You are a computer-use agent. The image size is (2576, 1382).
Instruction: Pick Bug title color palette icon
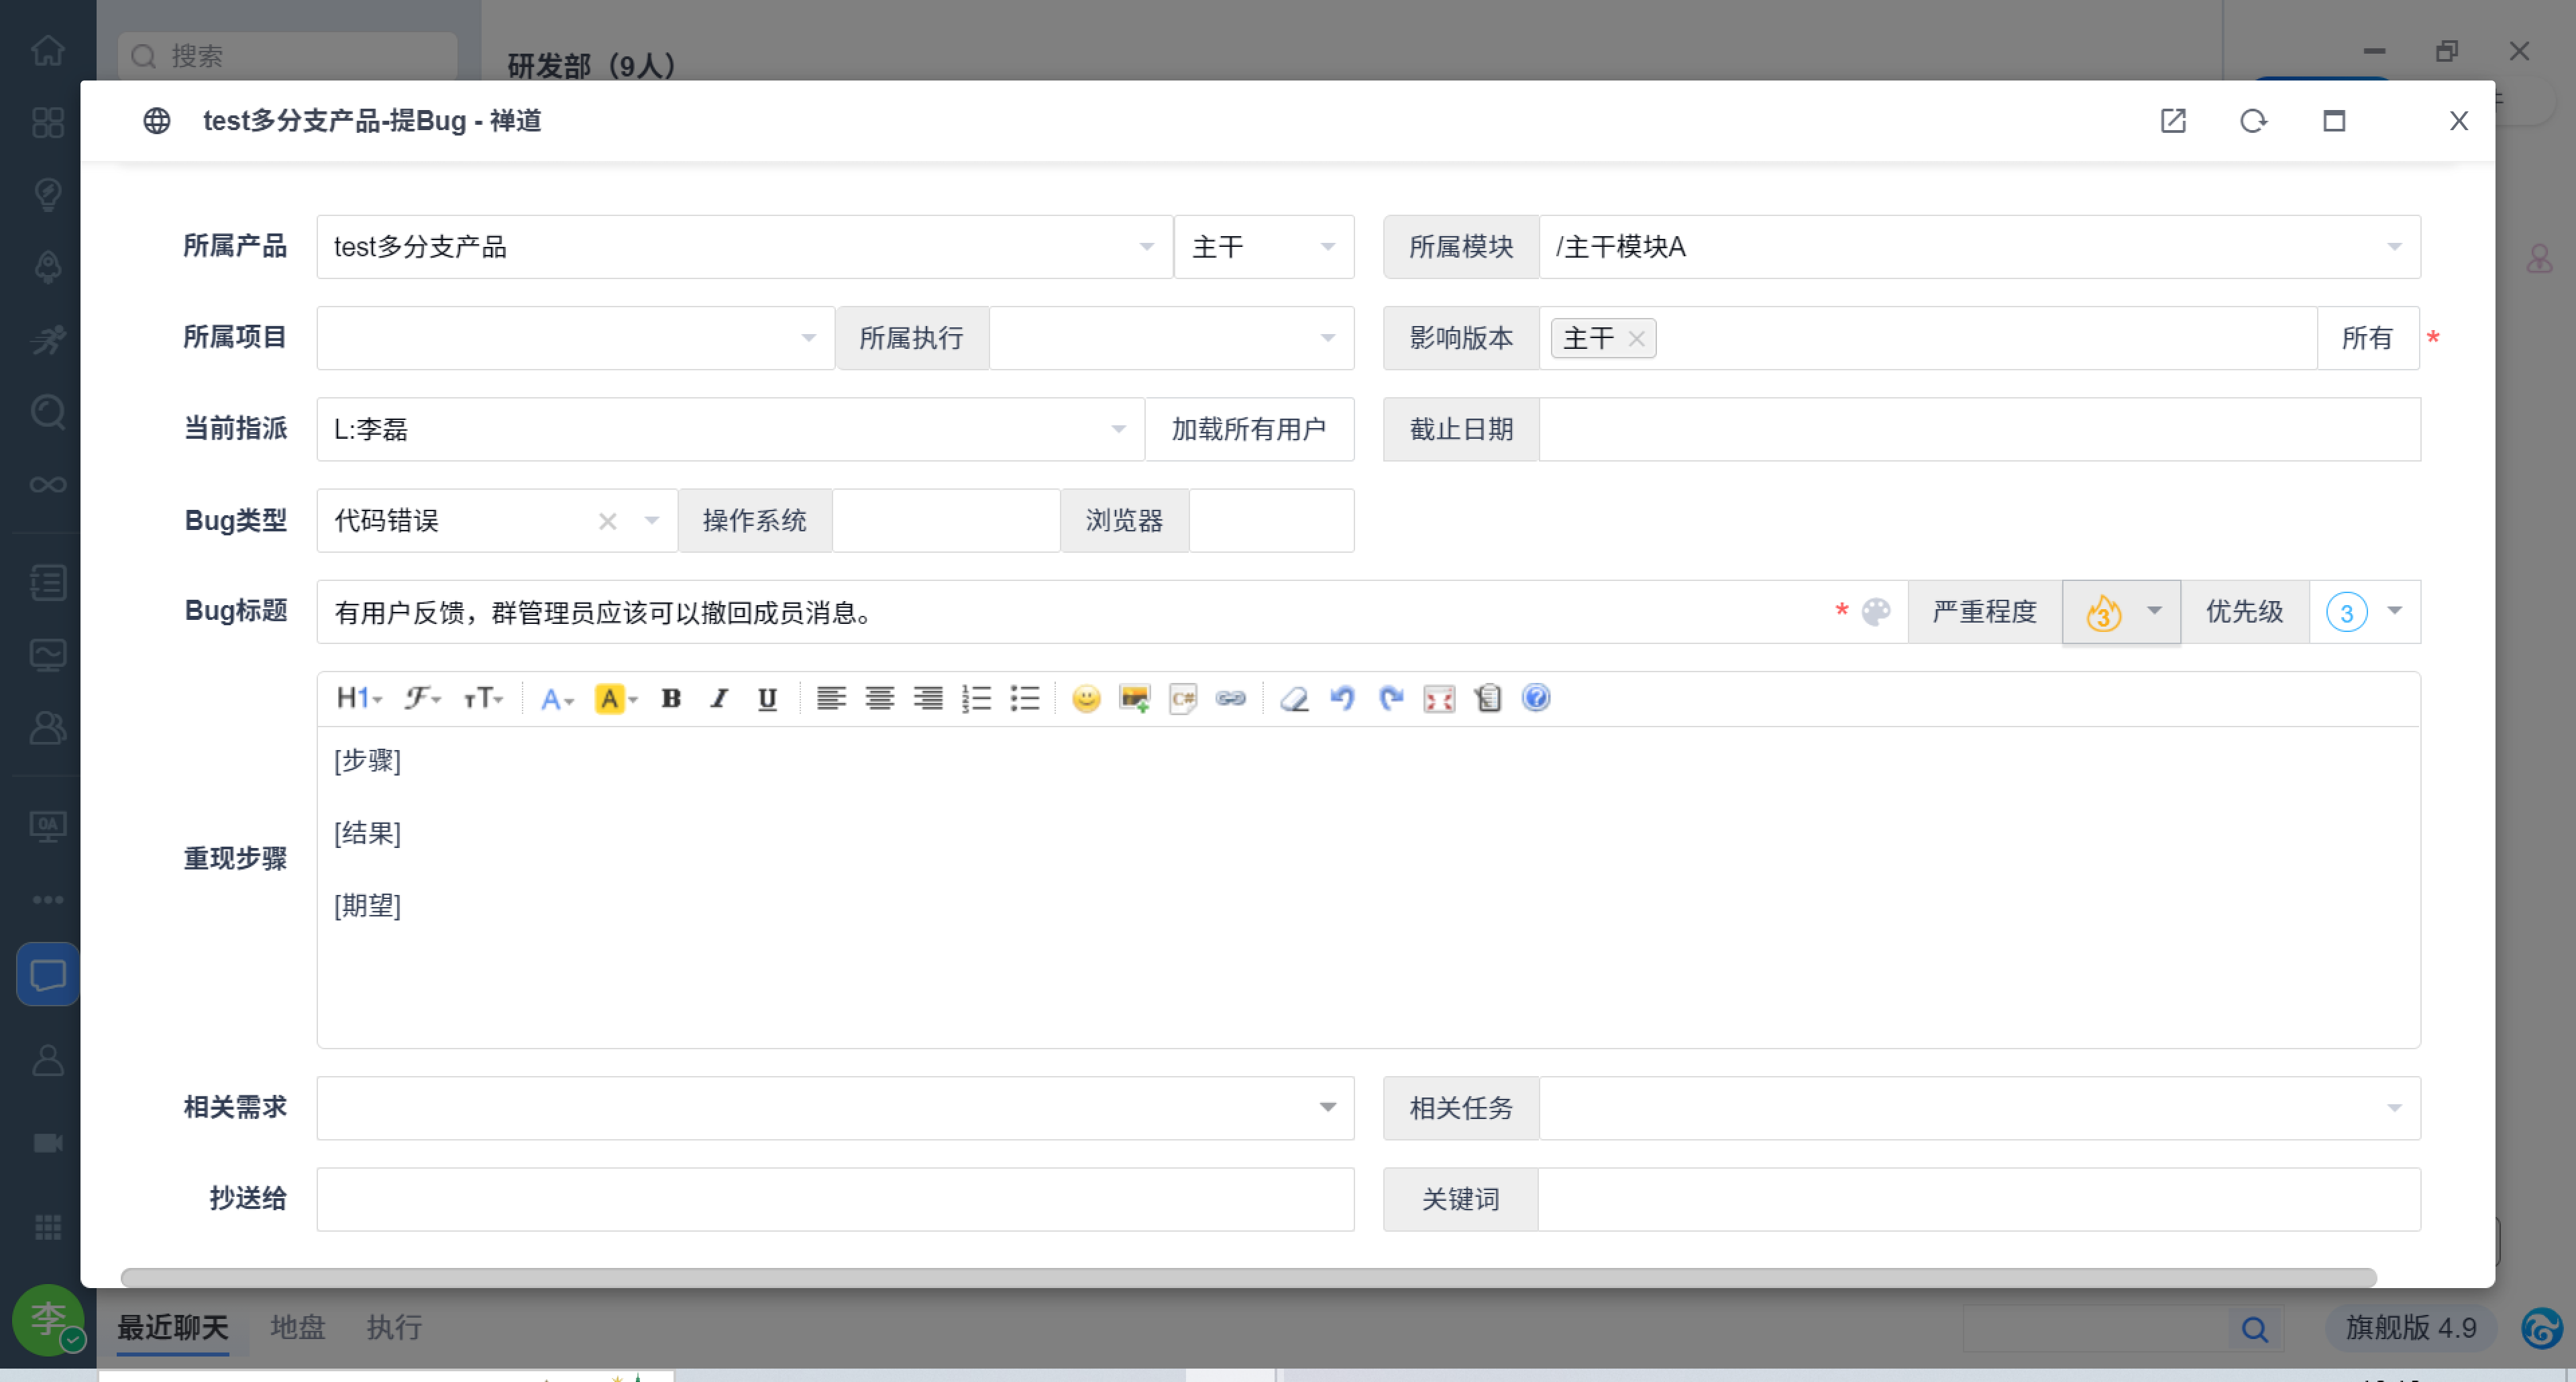click(x=1876, y=612)
